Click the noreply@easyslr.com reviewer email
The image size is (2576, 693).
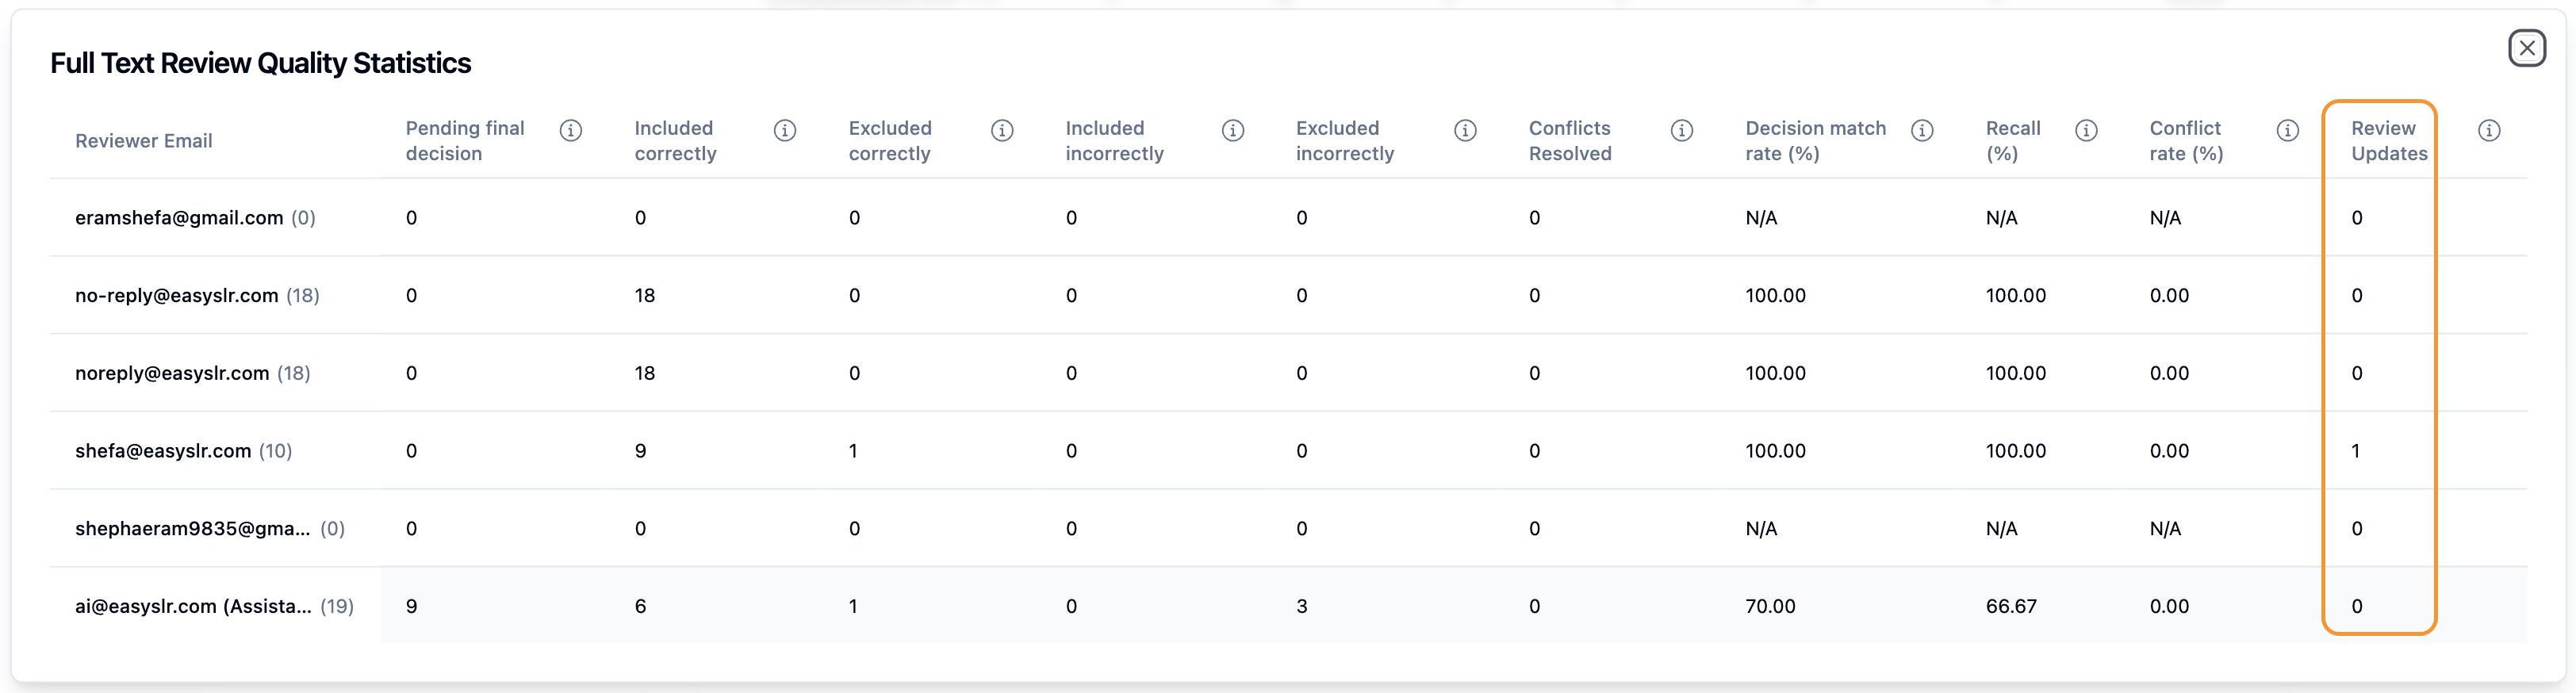pos(172,374)
